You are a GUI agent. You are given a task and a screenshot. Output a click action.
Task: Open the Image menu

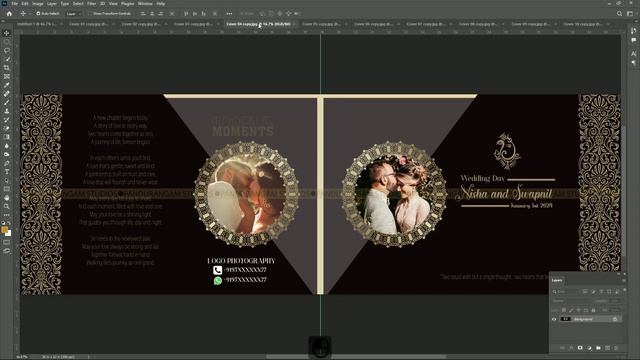(x=38, y=4)
